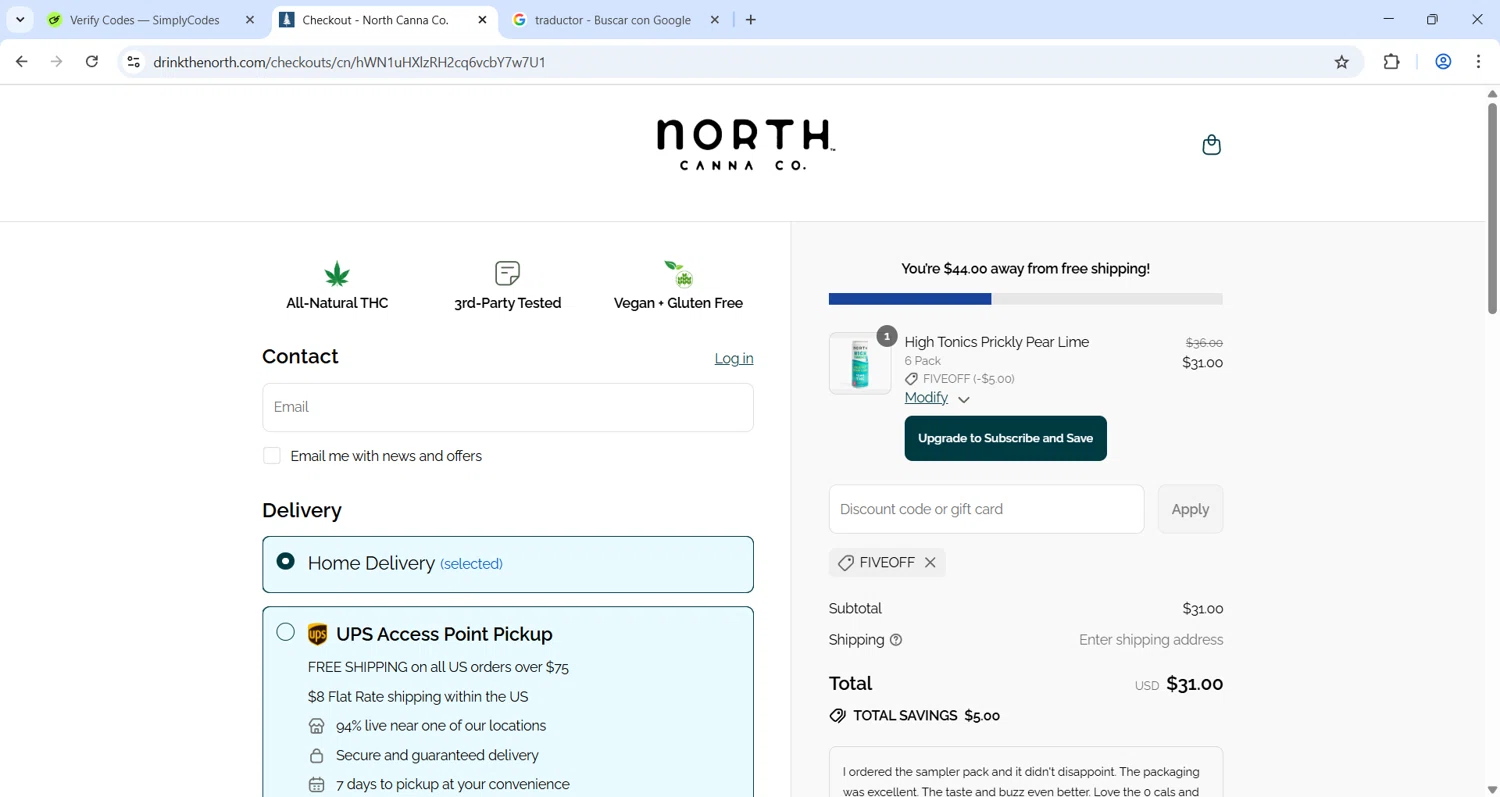This screenshot has width=1500, height=797.
Task: Click the $8 Flat Rate shipping text
Action: click(x=418, y=697)
